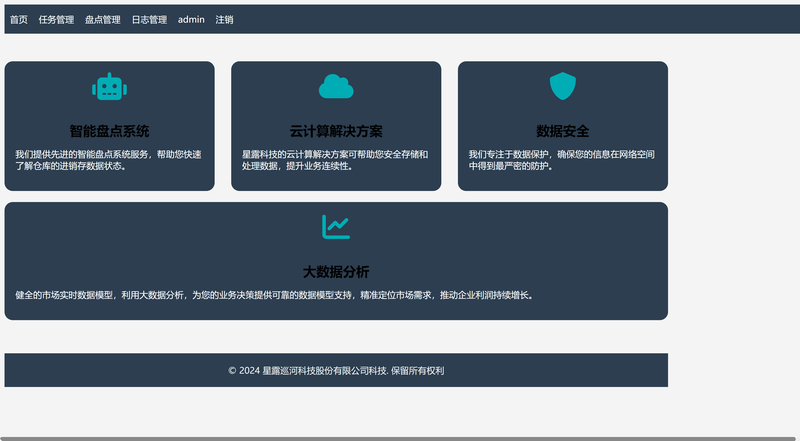Image resolution: width=800 pixels, height=441 pixels.
Task: Select the 云计算解决方案 card heading
Action: pyautogui.click(x=336, y=131)
